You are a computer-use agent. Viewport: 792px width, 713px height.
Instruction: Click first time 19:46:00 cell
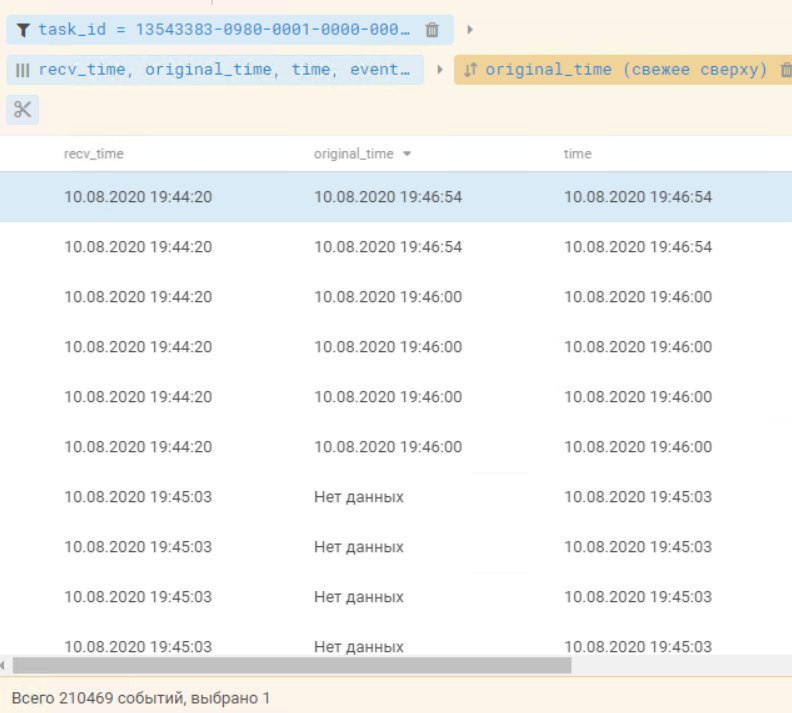coord(638,297)
